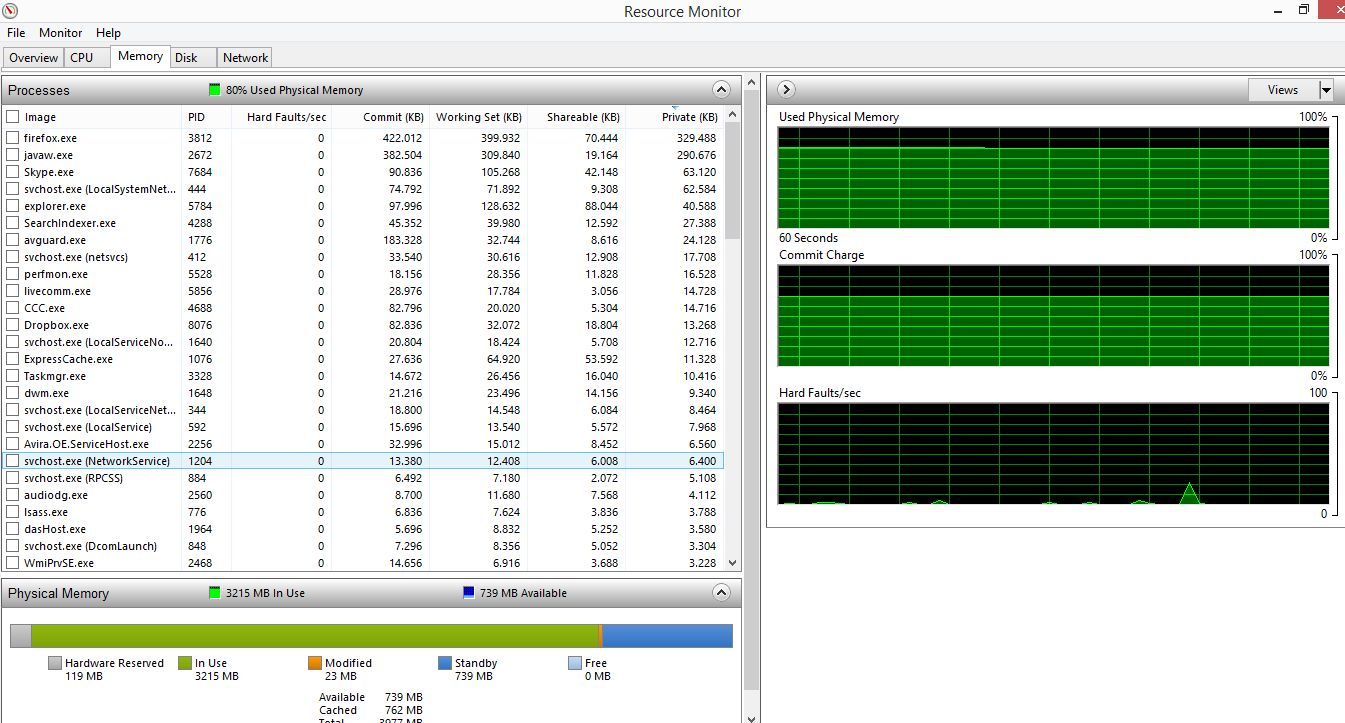Click the Commit Charge graph
Viewport: 1345px width, 723px height.
pos(1053,316)
